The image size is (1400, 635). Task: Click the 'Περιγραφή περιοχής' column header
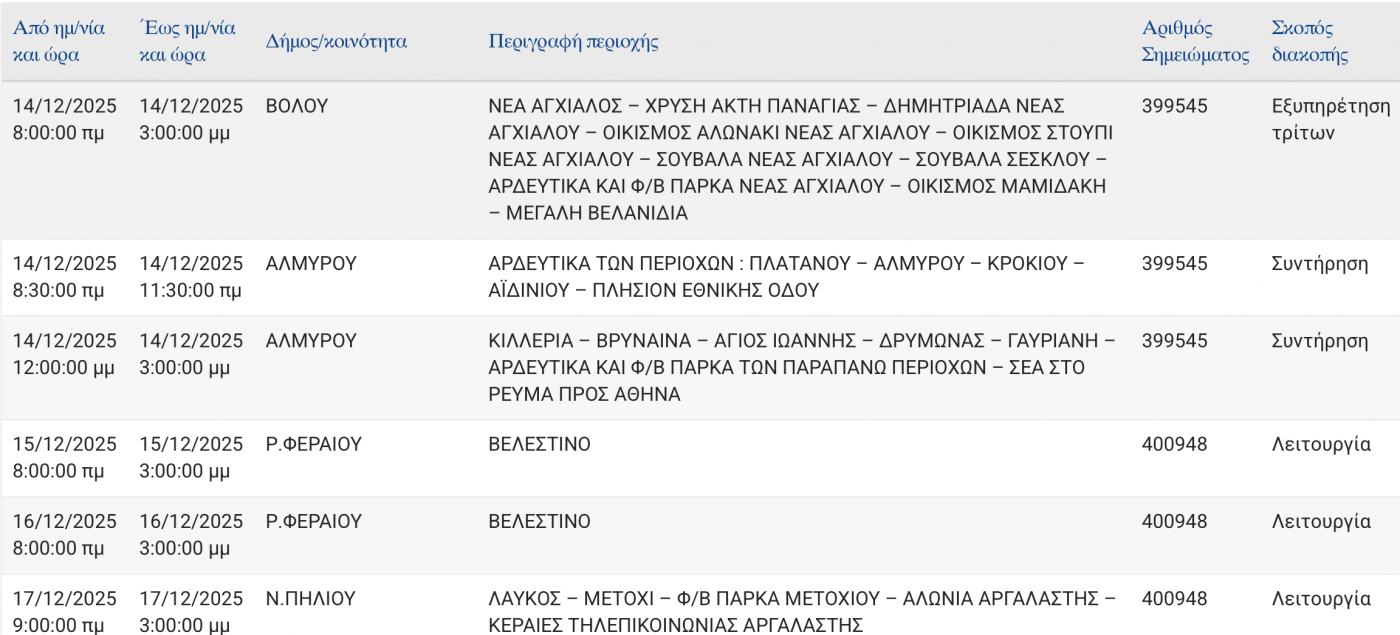click(573, 41)
